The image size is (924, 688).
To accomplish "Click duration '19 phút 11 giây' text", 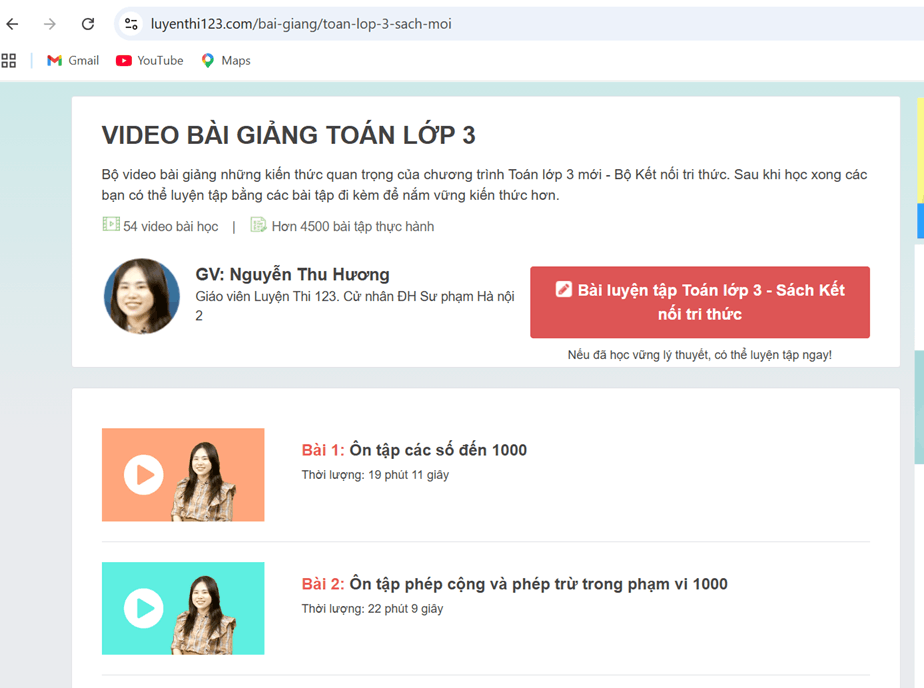I will coord(408,475).
